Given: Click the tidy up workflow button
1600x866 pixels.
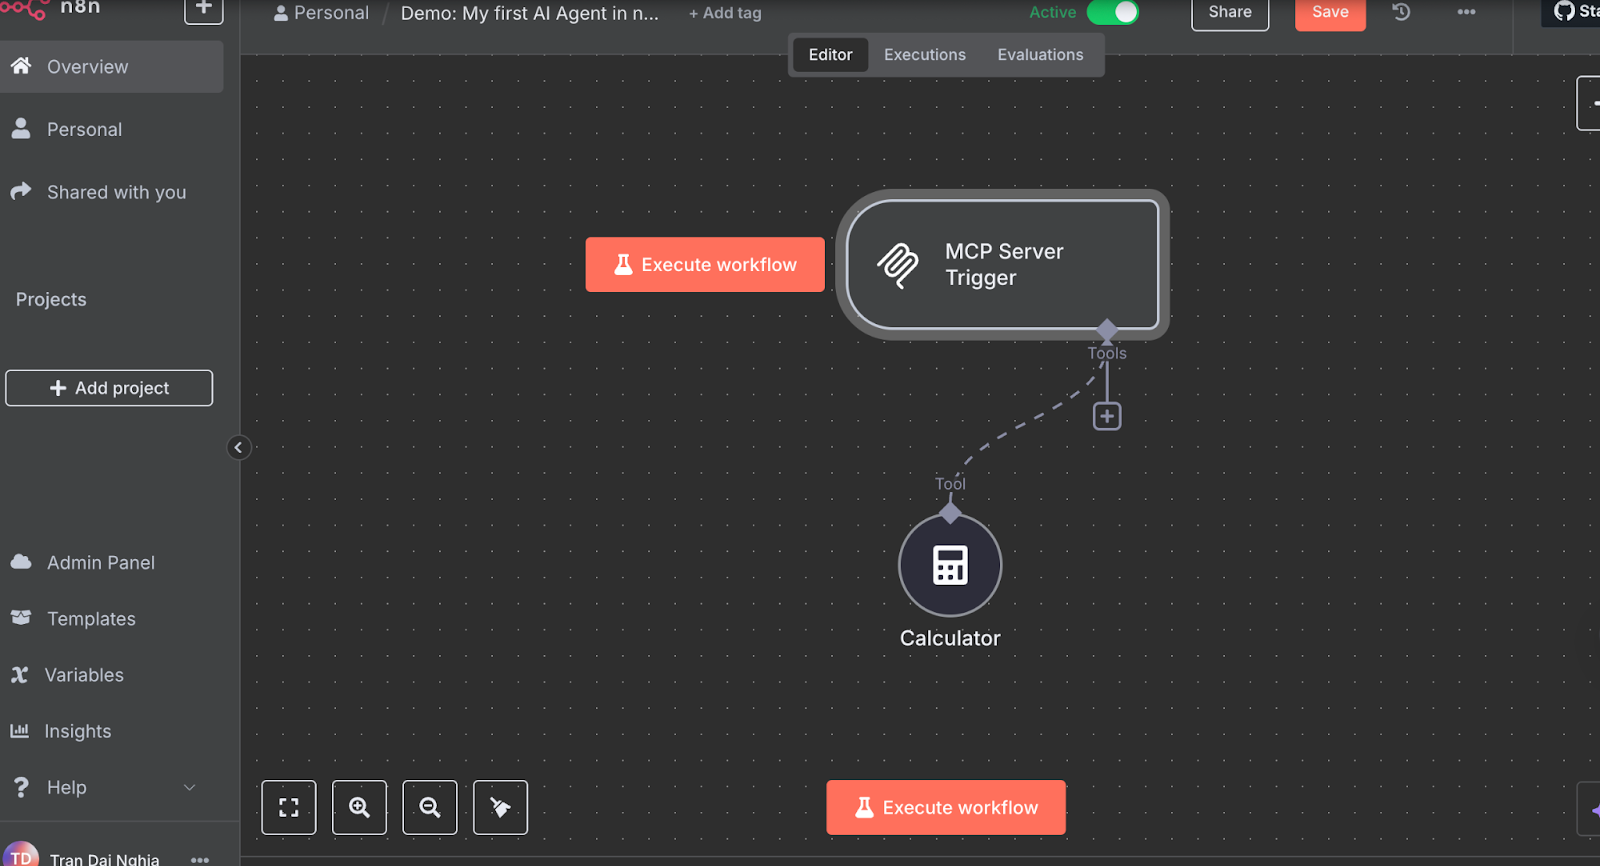Looking at the screenshot, I should pyautogui.click(x=500, y=807).
